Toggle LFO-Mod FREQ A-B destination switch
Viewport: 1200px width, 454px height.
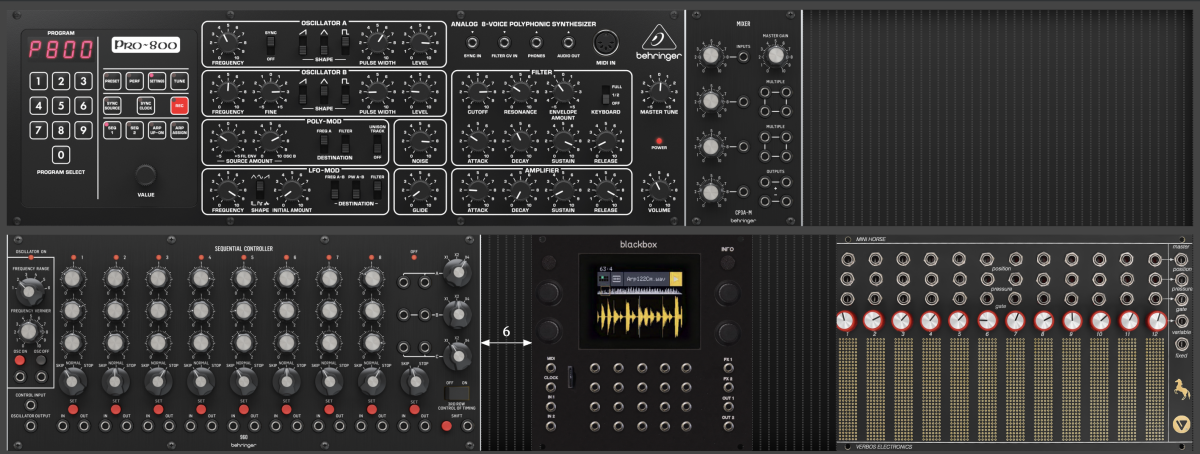pos(334,190)
